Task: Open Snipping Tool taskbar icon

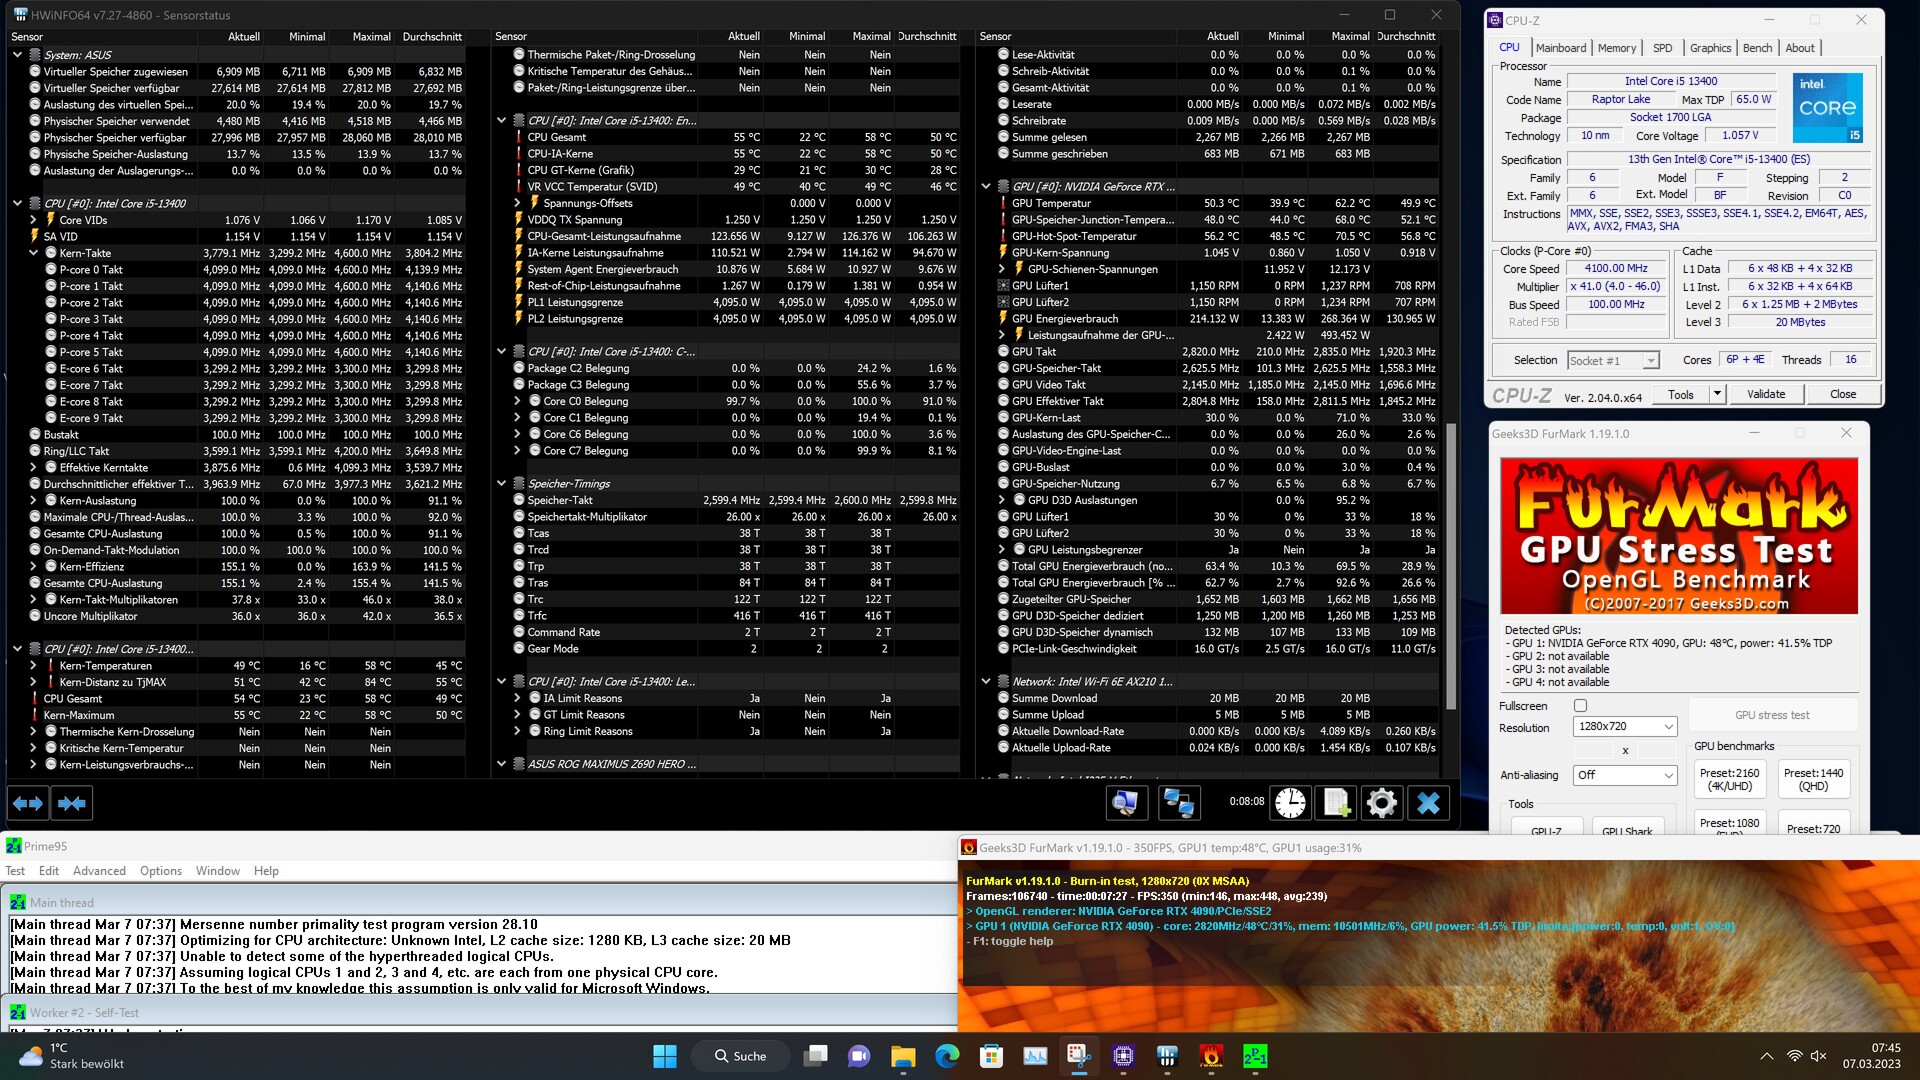Action: pos(1079,1056)
